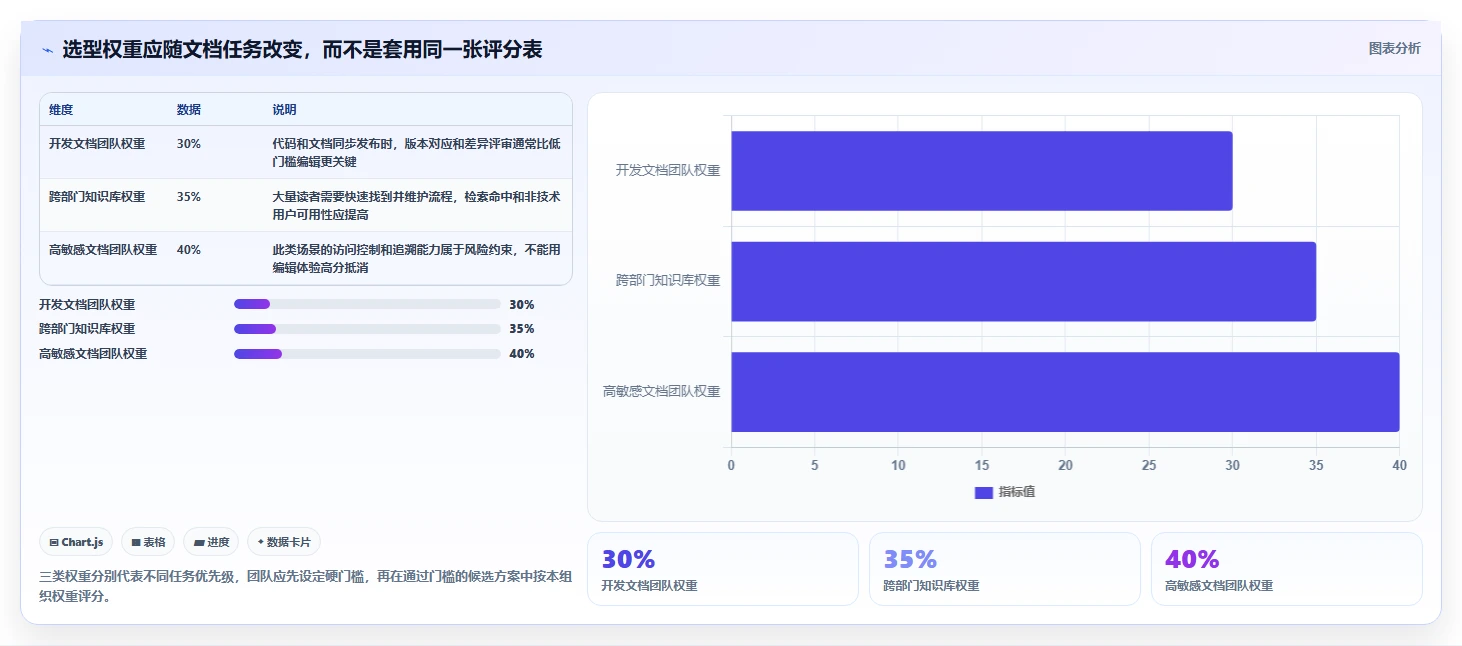Viewport: 1462px width, 646px height.
Task: Open the 40% 高敏感文档团队权重 data card
Action: coord(1286,569)
